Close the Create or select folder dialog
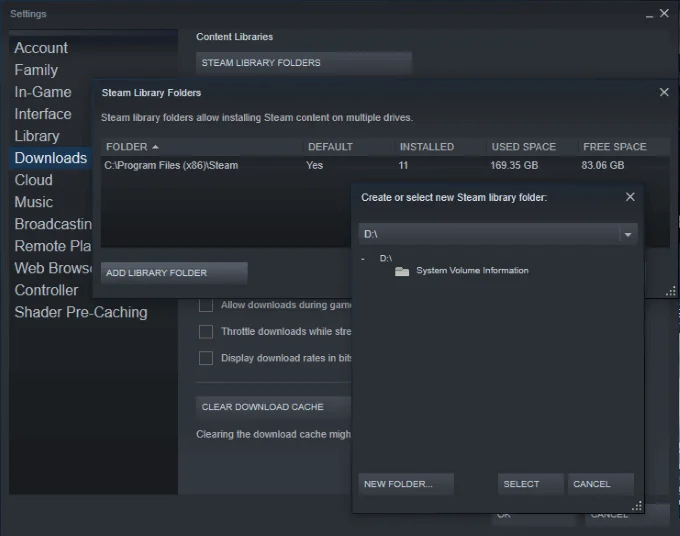This screenshot has width=680, height=536. coord(630,197)
